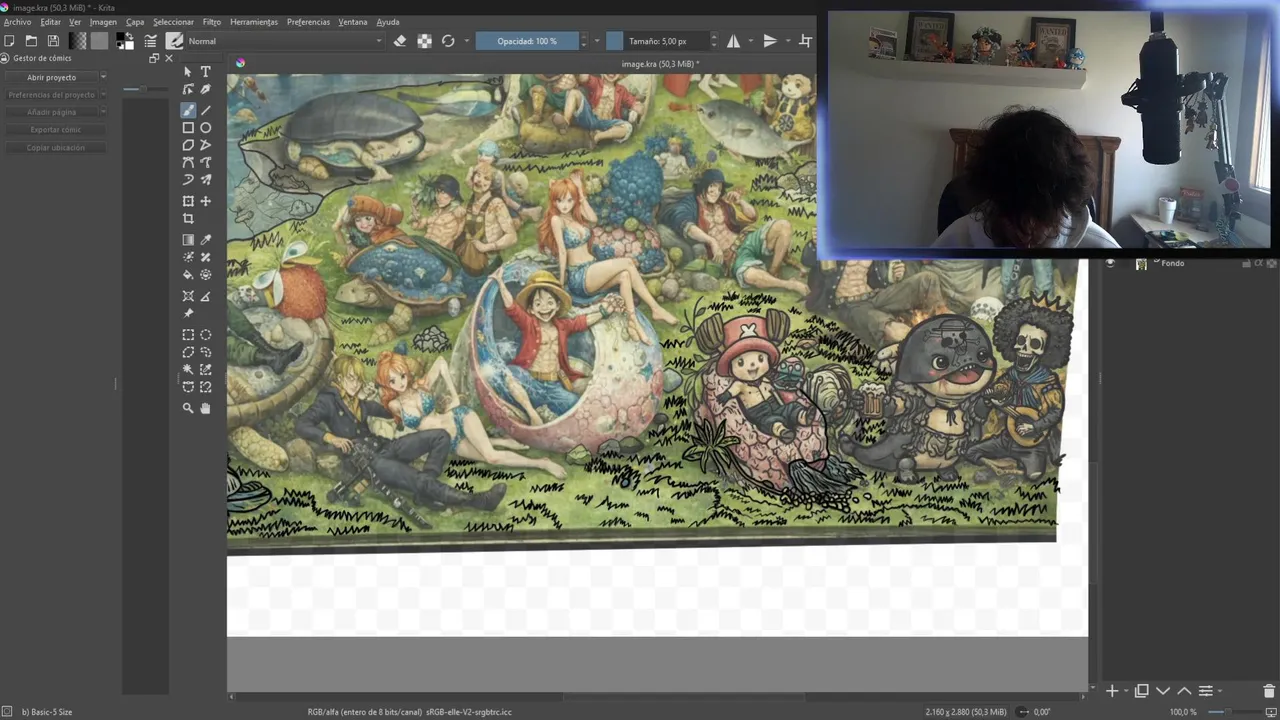The height and width of the screenshot is (720, 1280).
Task: Select the Multibrush tool
Action: 205,180
